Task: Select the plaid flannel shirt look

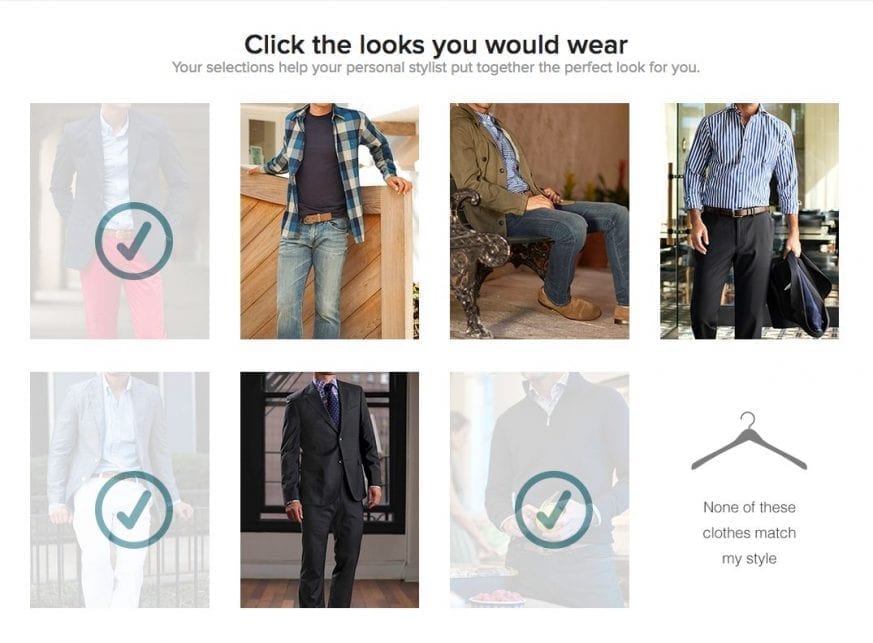Action: click(x=330, y=221)
